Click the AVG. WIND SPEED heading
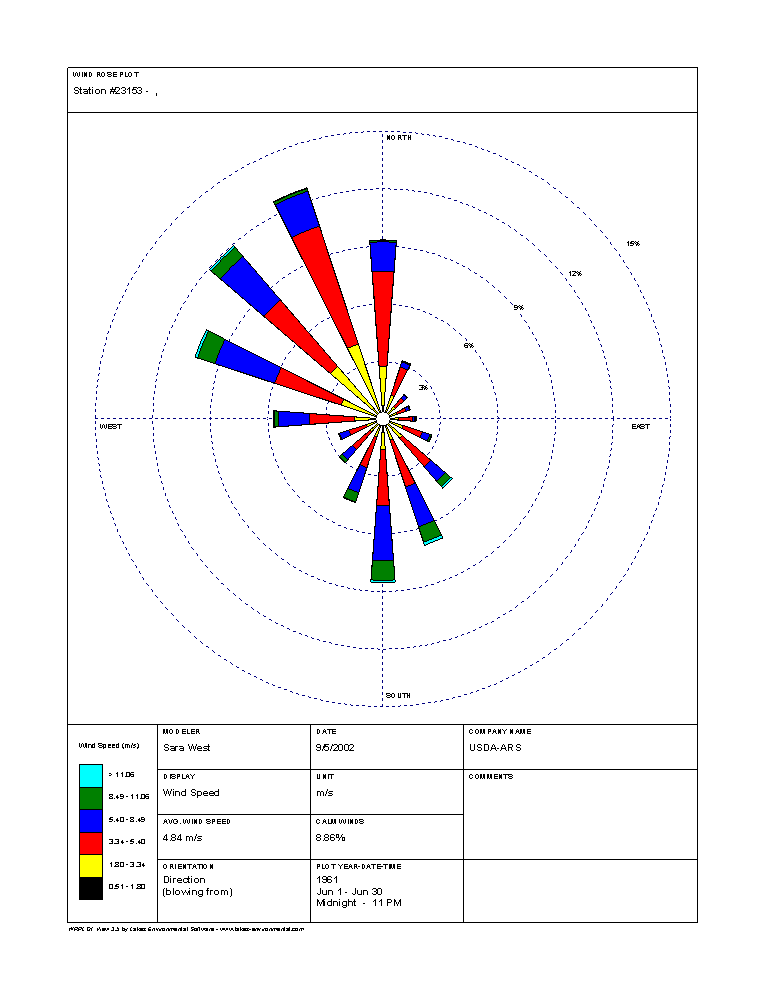Image resolution: width=765 pixels, height=990 pixels. 197,821
